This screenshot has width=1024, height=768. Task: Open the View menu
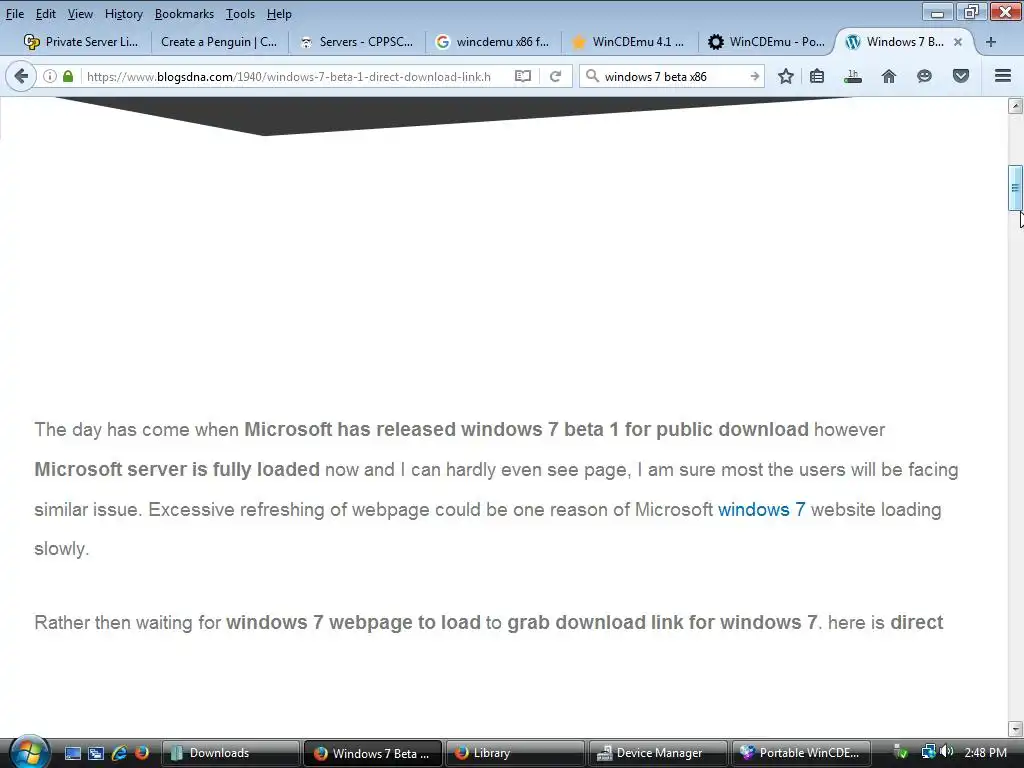click(x=80, y=14)
